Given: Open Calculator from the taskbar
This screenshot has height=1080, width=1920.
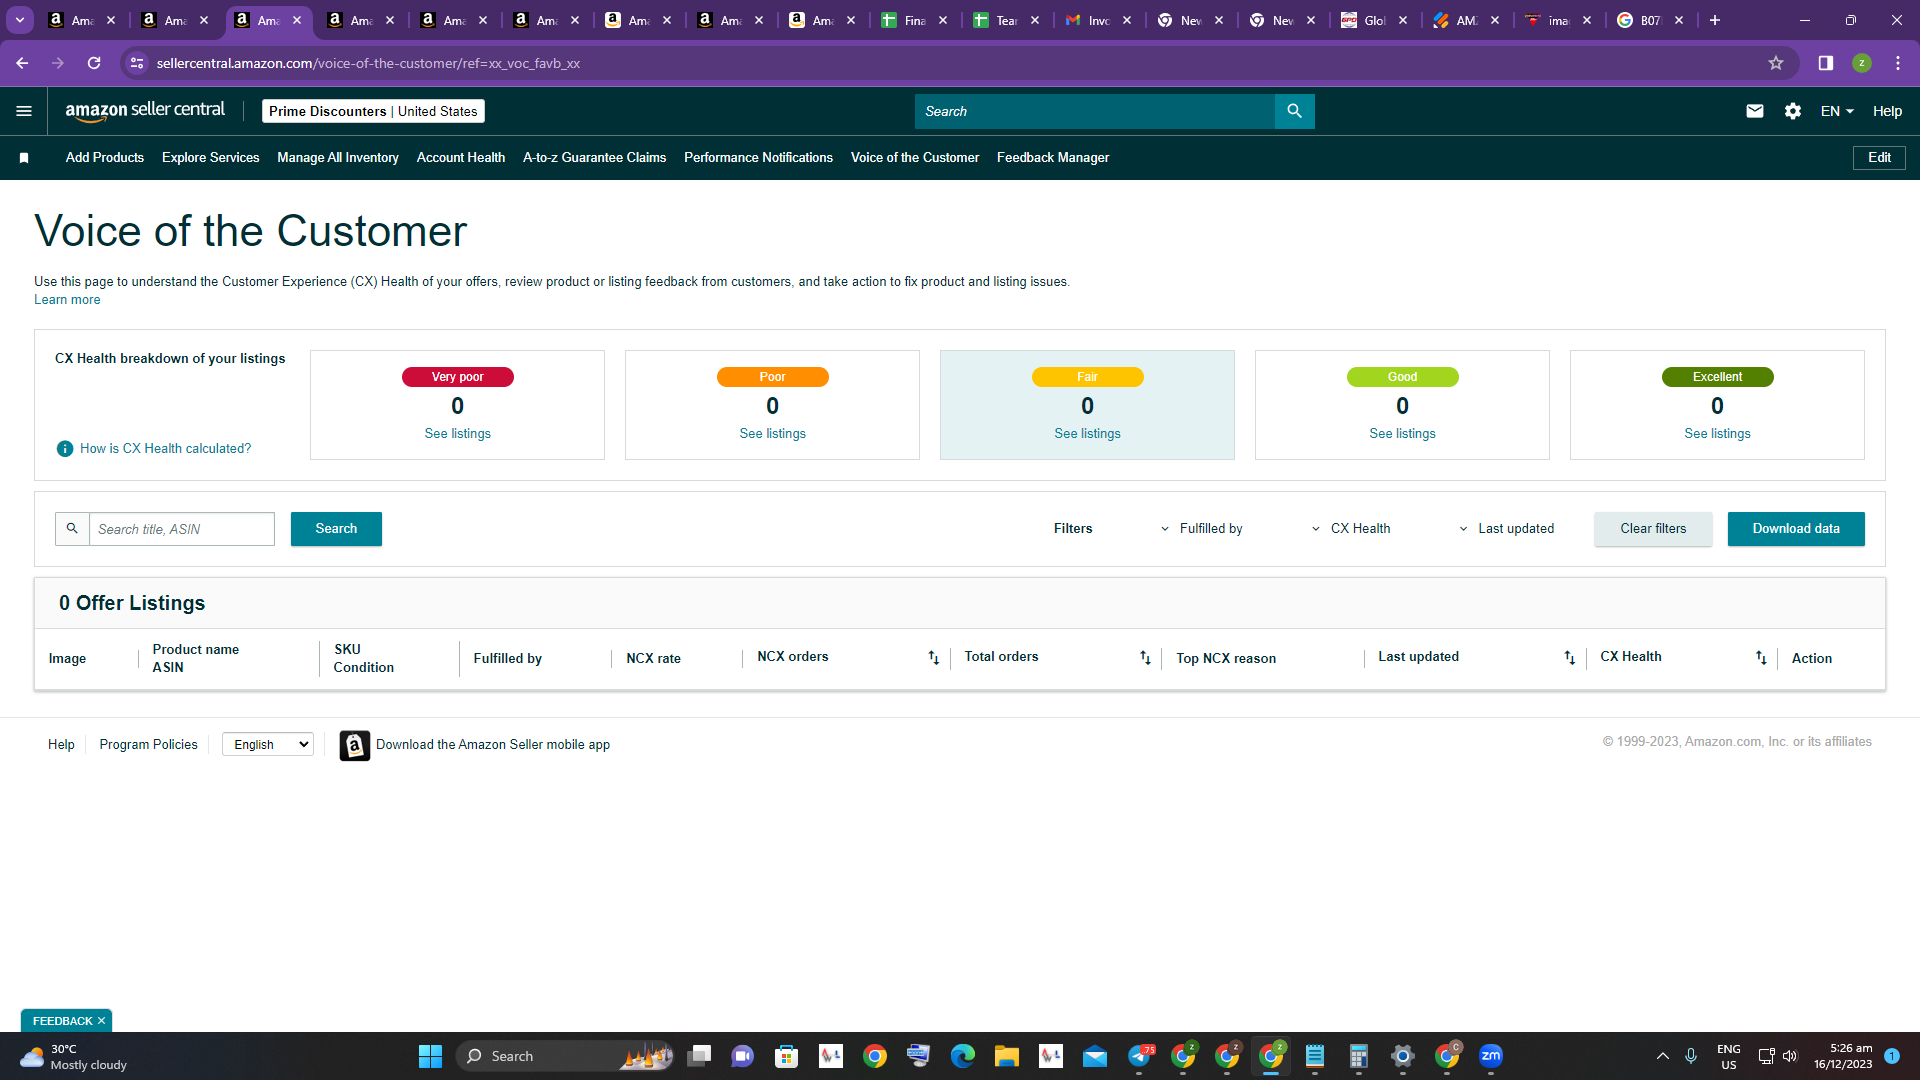Looking at the screenshot, I should point(1358,1056).
